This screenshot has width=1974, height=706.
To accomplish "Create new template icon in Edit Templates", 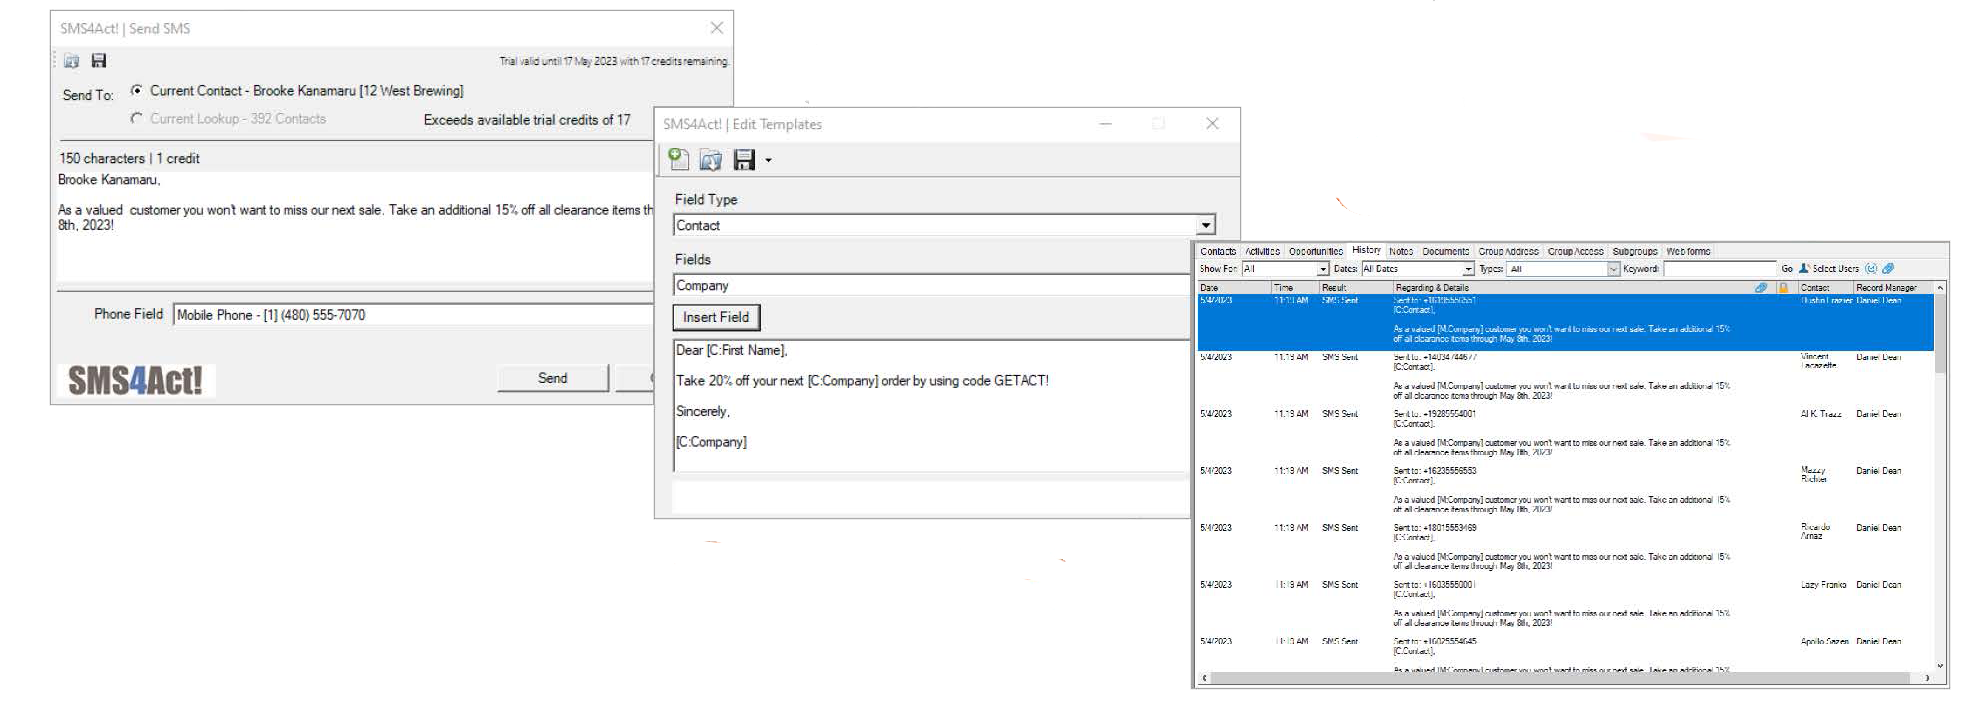I will click(679, 159).
